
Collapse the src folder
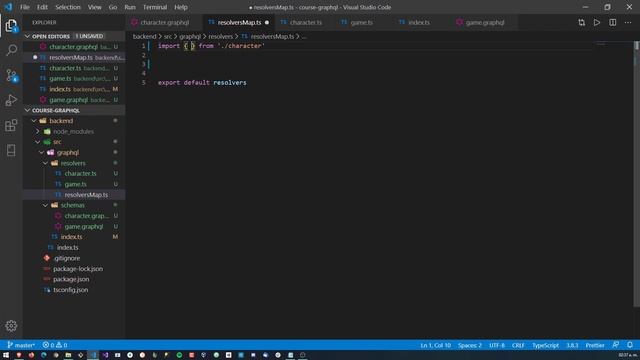pyautogui.click(x=38, y=142)
